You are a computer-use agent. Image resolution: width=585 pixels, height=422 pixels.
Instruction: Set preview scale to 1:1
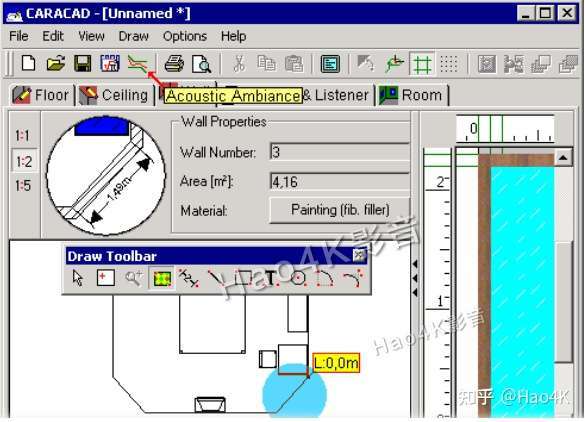click(23, 136)
